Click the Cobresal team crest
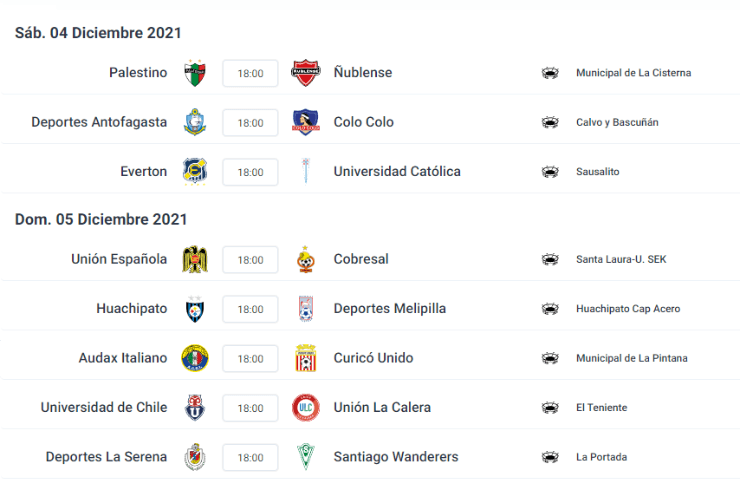The width and height of the screenshot is (740, 490). (305, 259)
